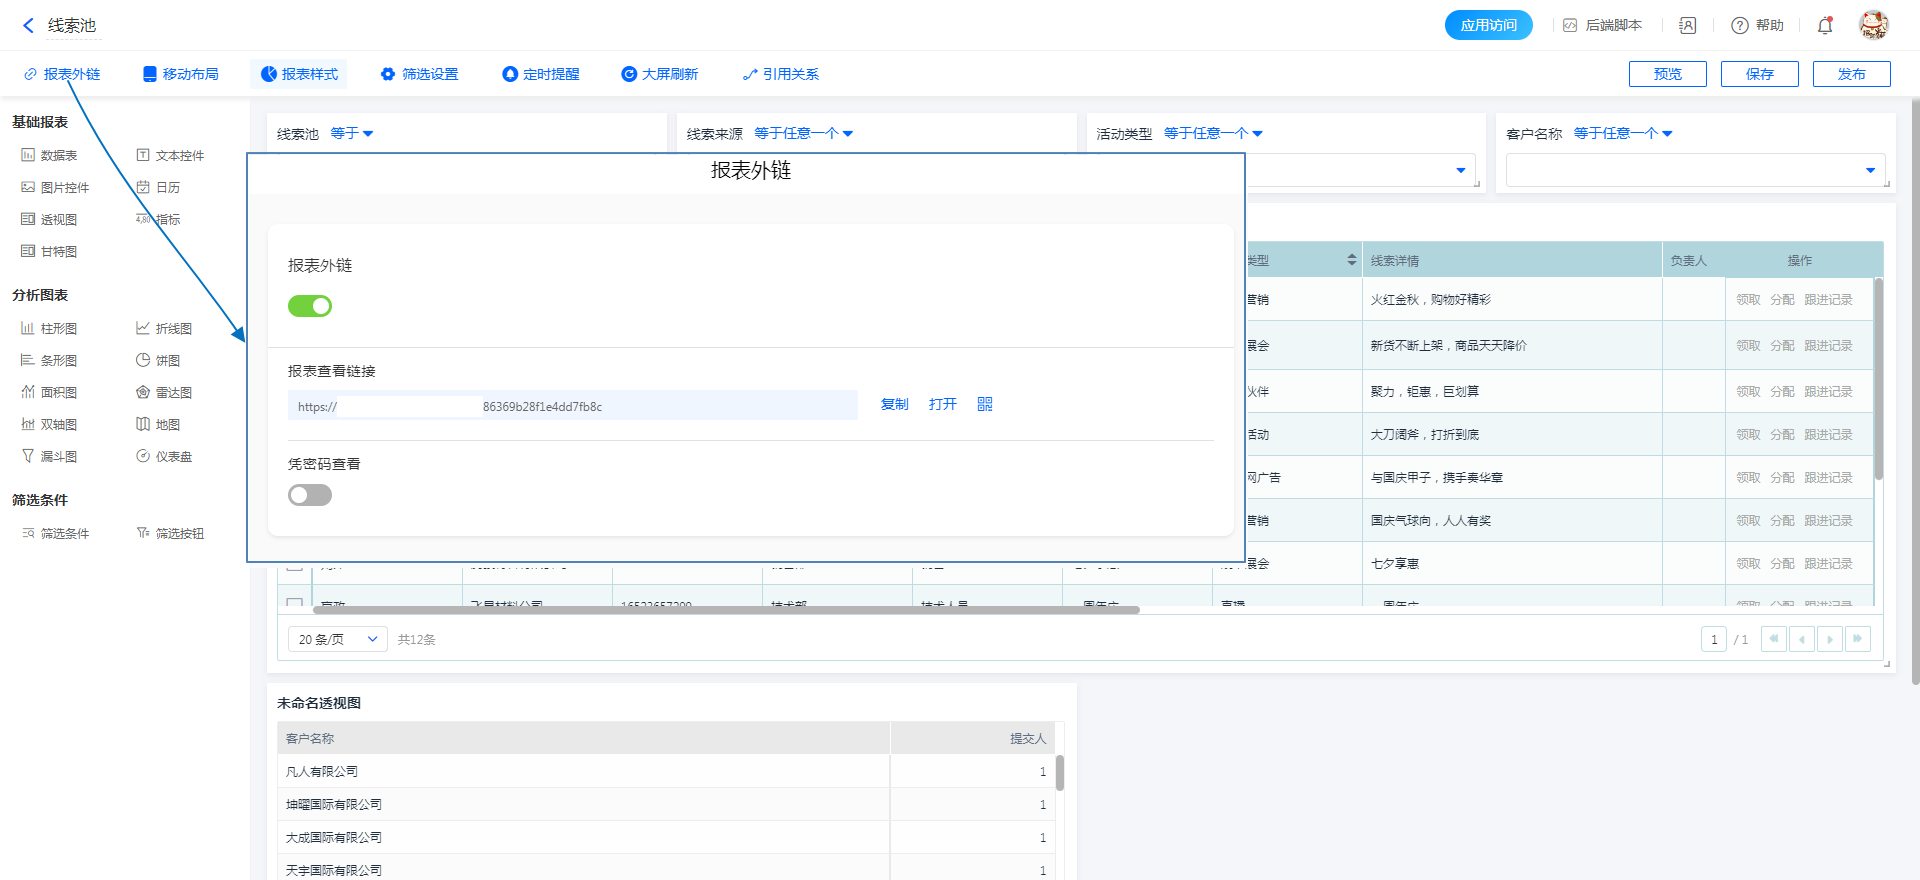Open the user avatar menu
Viewport: 1920px width, 880px height.
(x=1873, y=25)
